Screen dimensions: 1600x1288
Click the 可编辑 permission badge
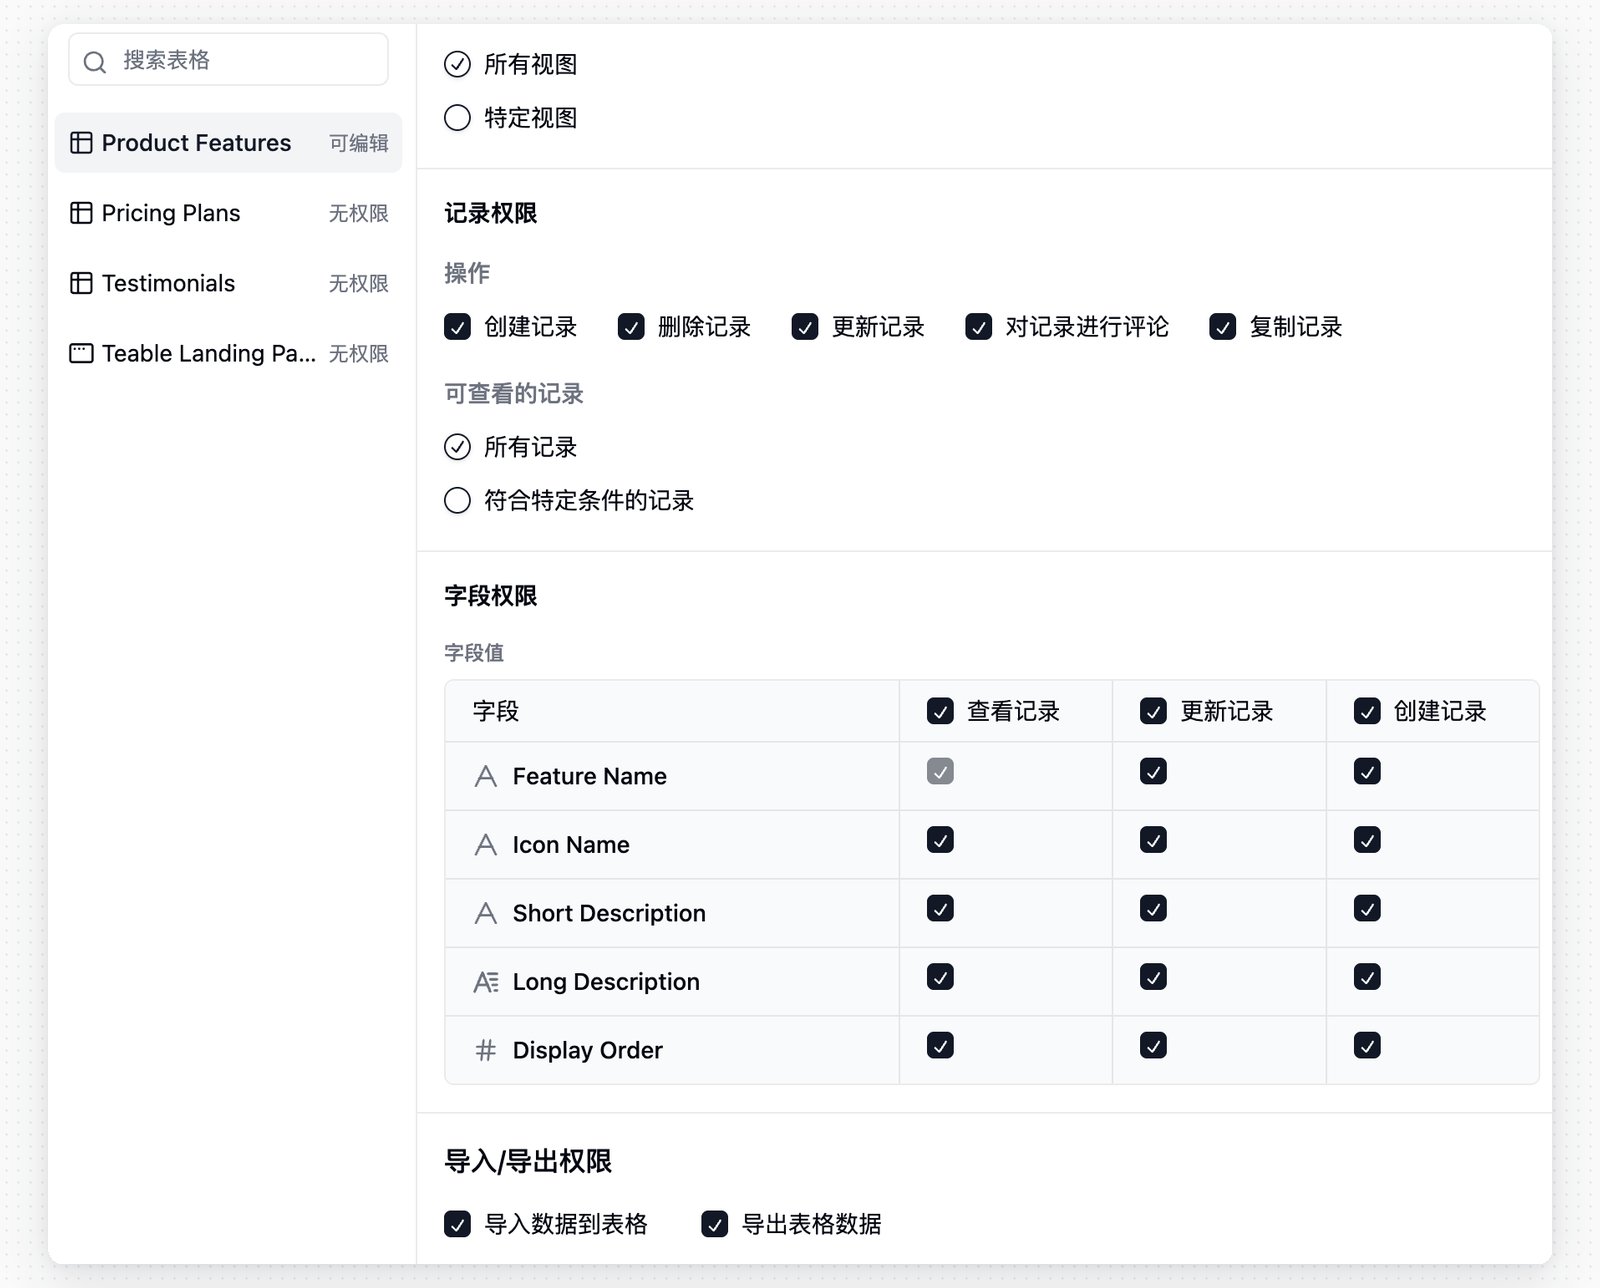(359, 143)
